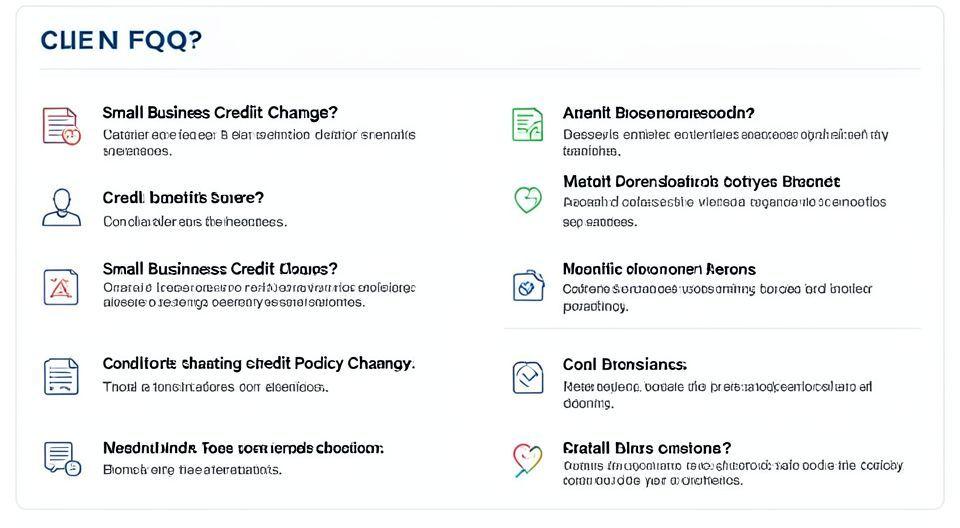Click the blue person silhouette icon
Image resolution: width=960 pixels, height=528 pixels.
tap(60, 207)
